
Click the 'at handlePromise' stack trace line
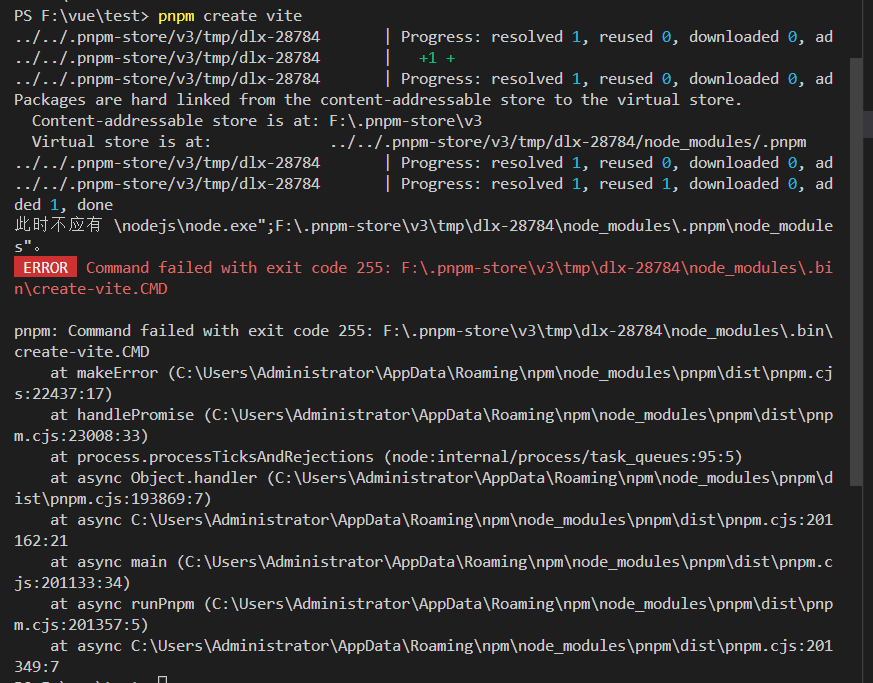(442, 415)
